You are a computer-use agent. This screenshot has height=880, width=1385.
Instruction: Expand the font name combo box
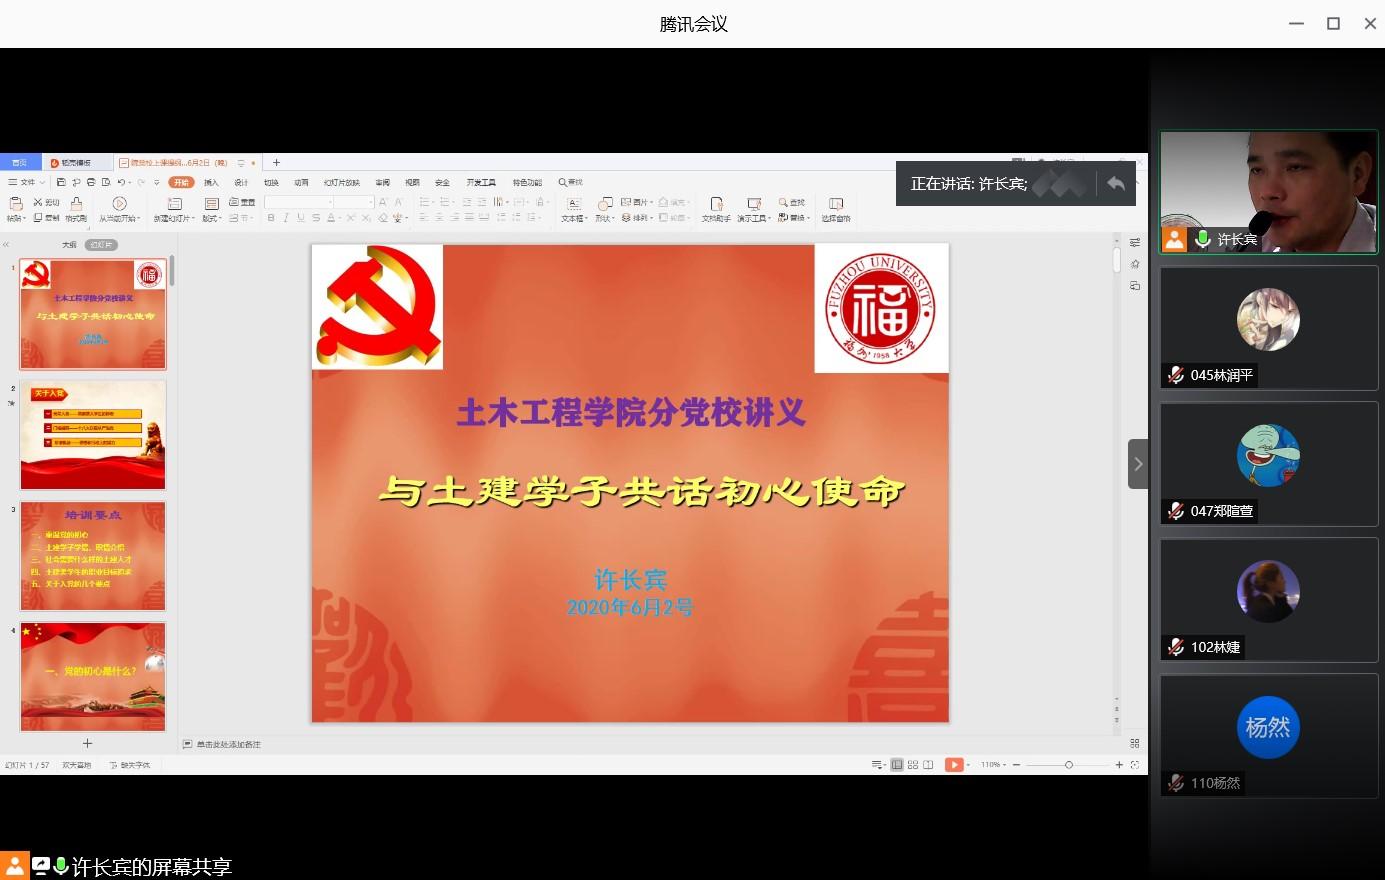[330, 202]
